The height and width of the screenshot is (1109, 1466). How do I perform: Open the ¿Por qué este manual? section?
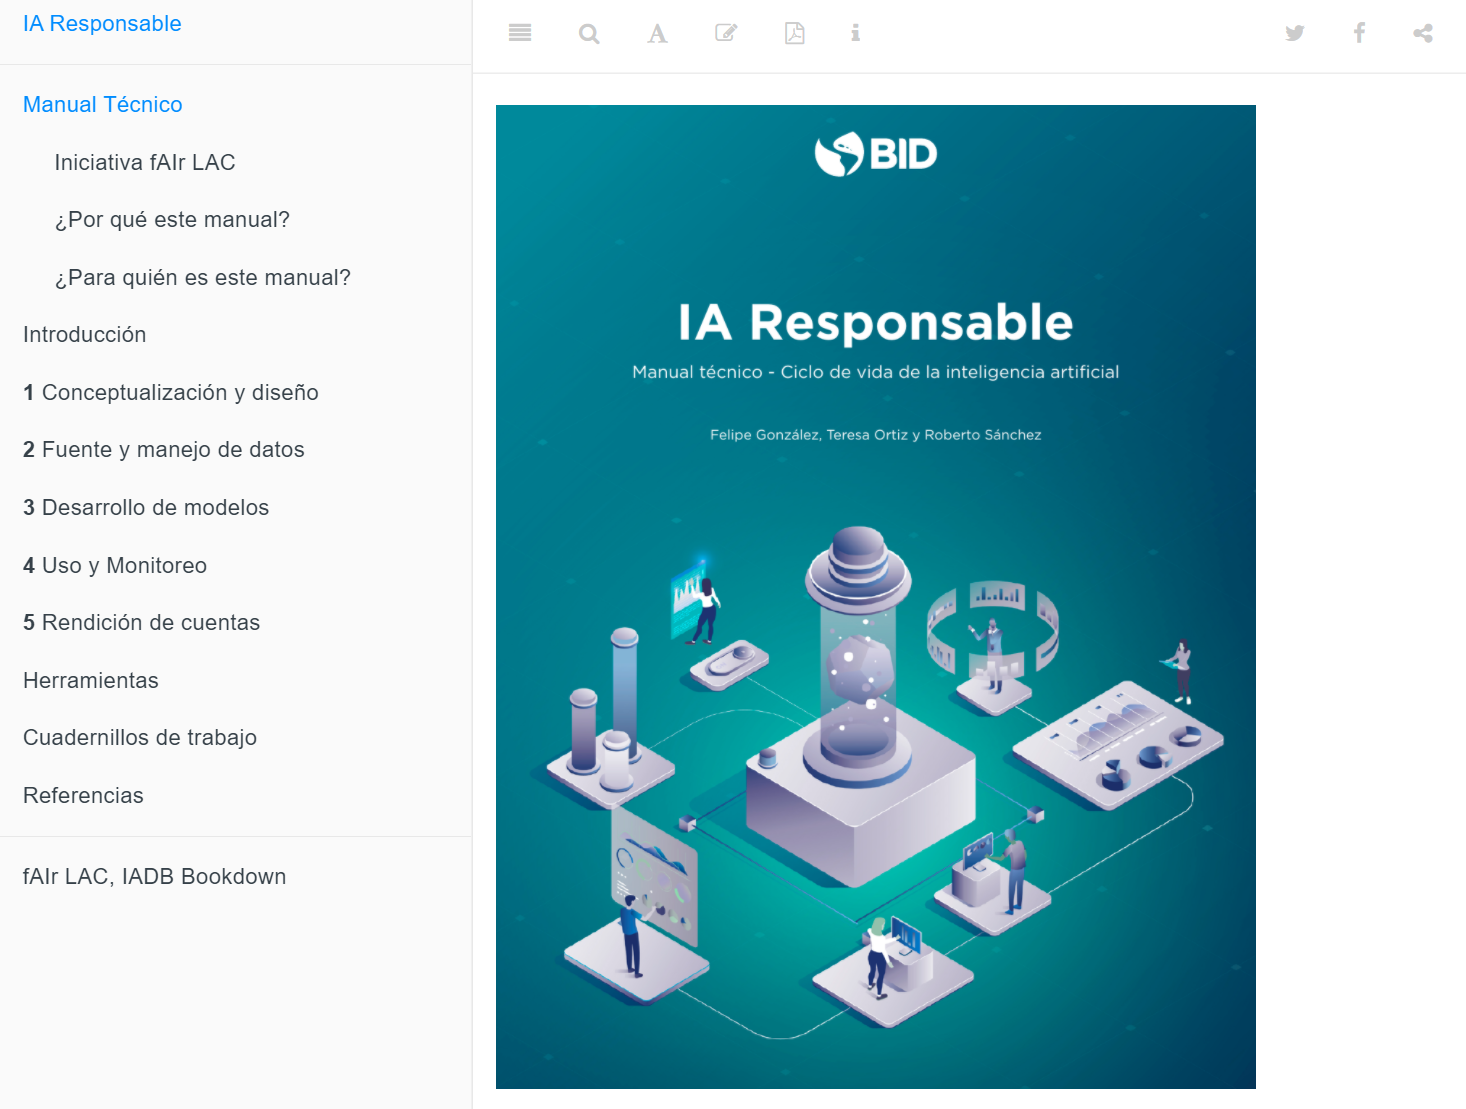tap(172, 220)
